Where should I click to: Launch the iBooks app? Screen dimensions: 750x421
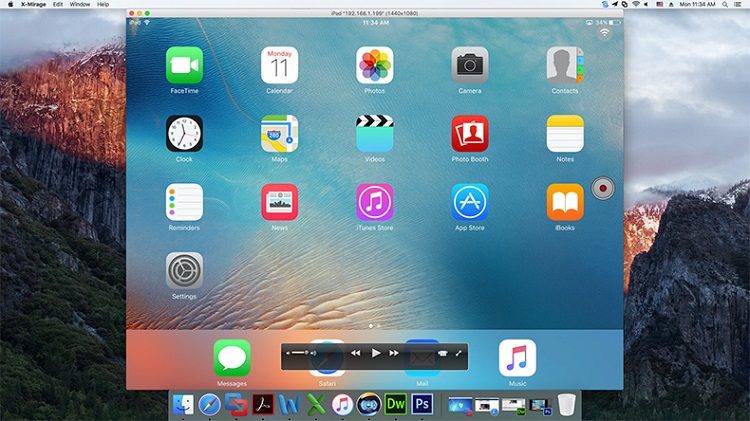(565, 202)
